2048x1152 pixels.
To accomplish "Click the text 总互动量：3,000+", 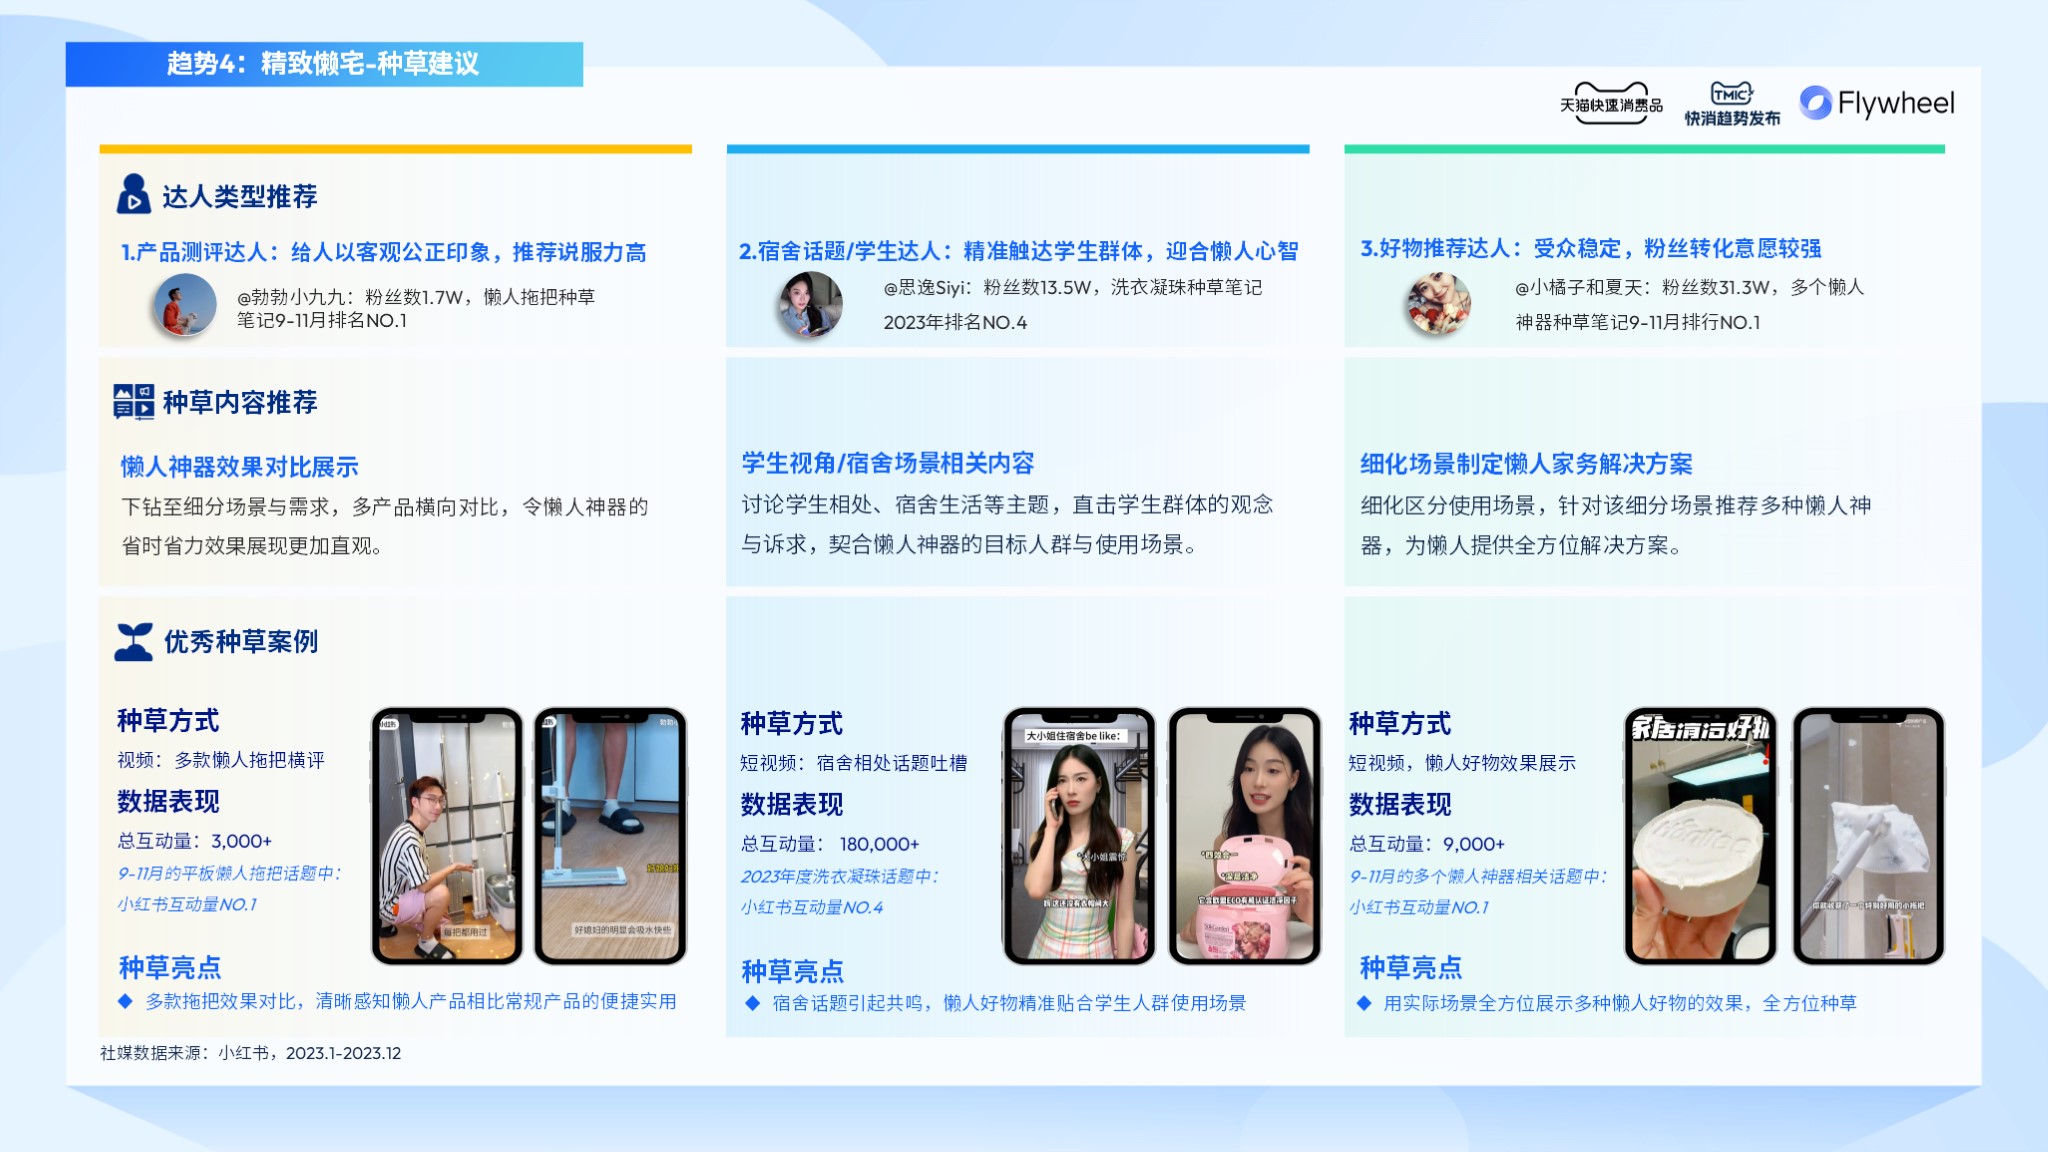I will click(x=195, y=841).
